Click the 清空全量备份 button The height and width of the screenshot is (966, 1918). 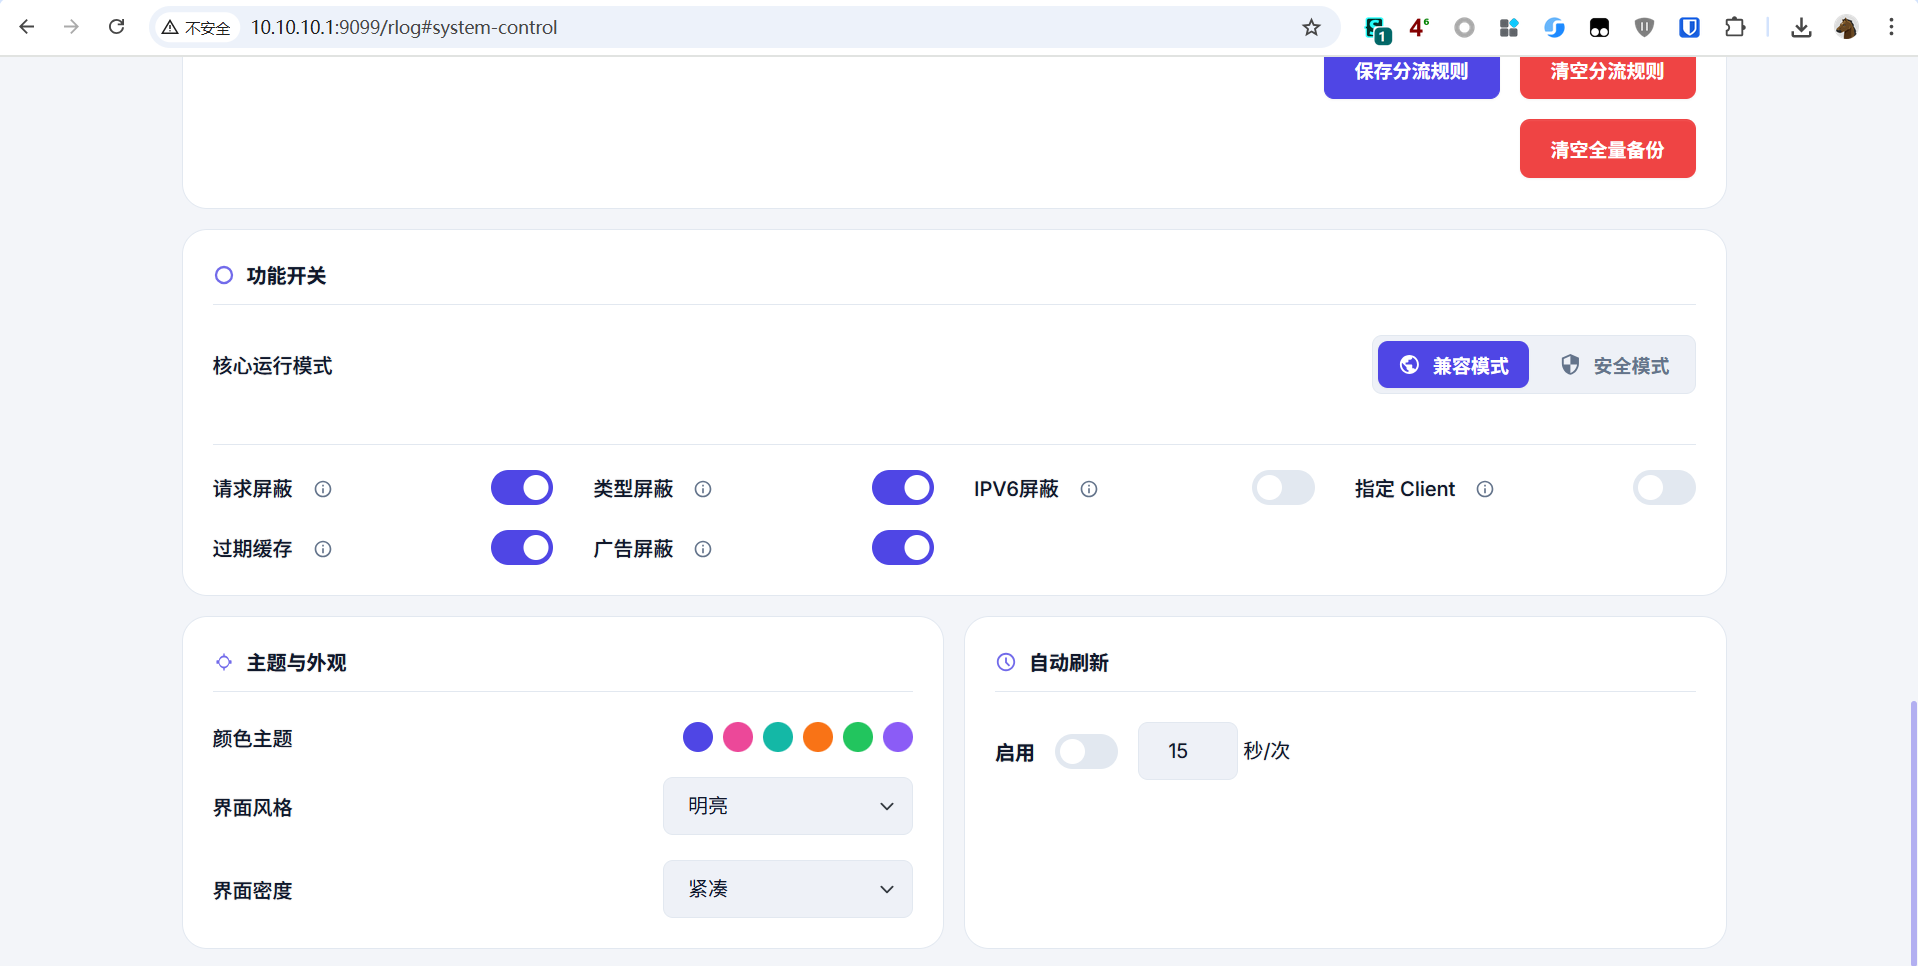[x=1606, y=148]
